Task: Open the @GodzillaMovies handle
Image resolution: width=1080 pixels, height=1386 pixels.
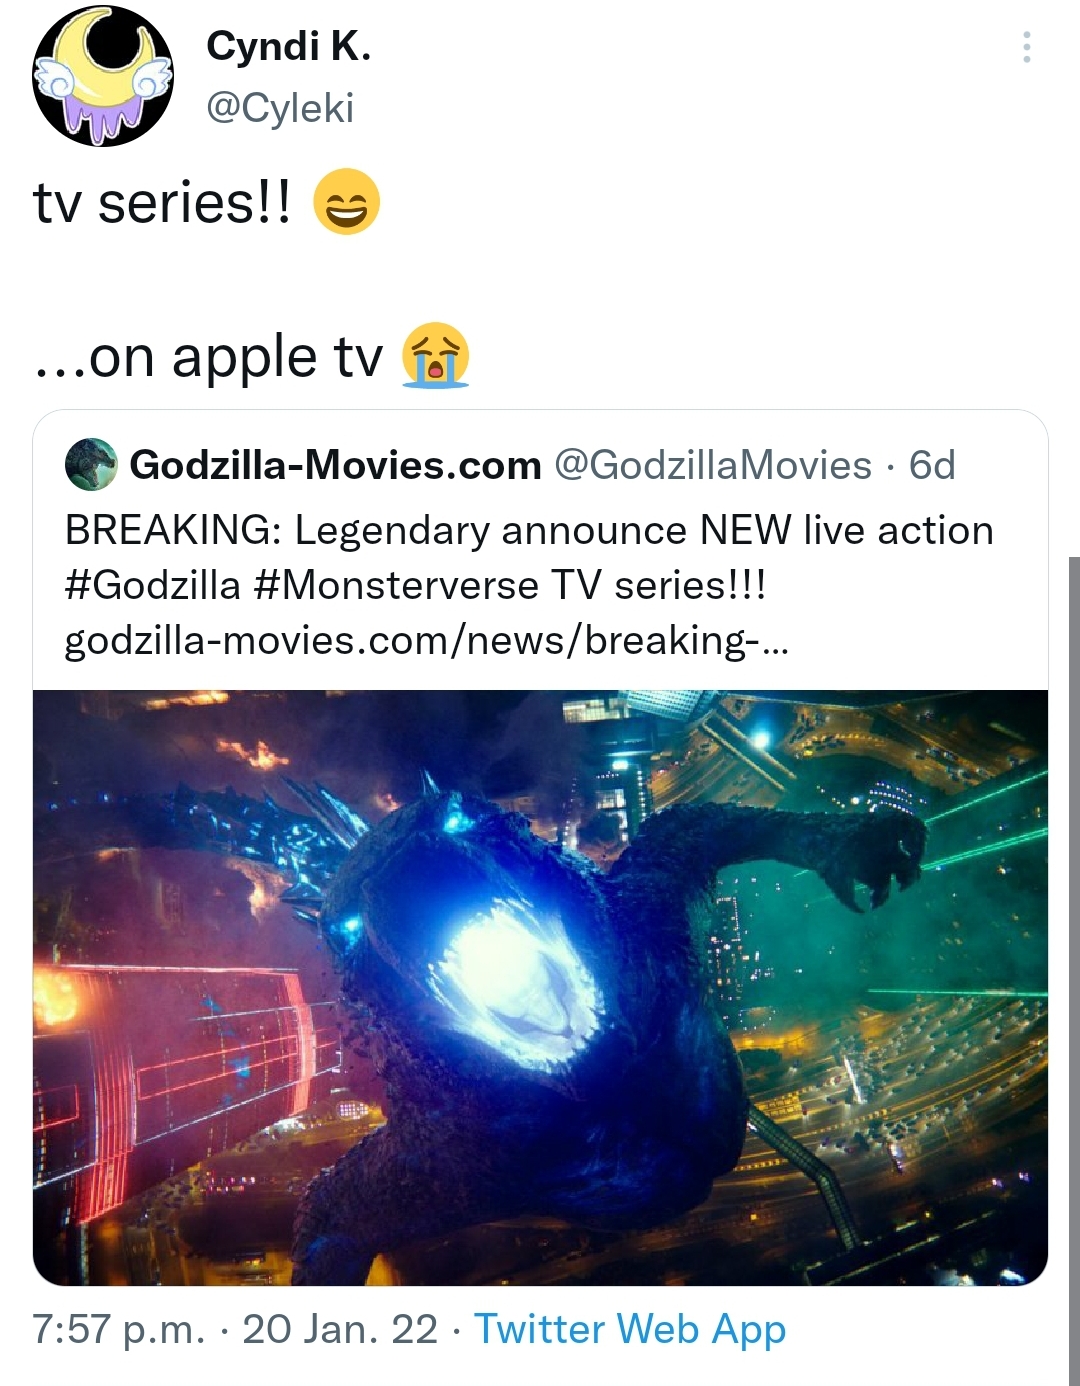Action: [713, 465]
